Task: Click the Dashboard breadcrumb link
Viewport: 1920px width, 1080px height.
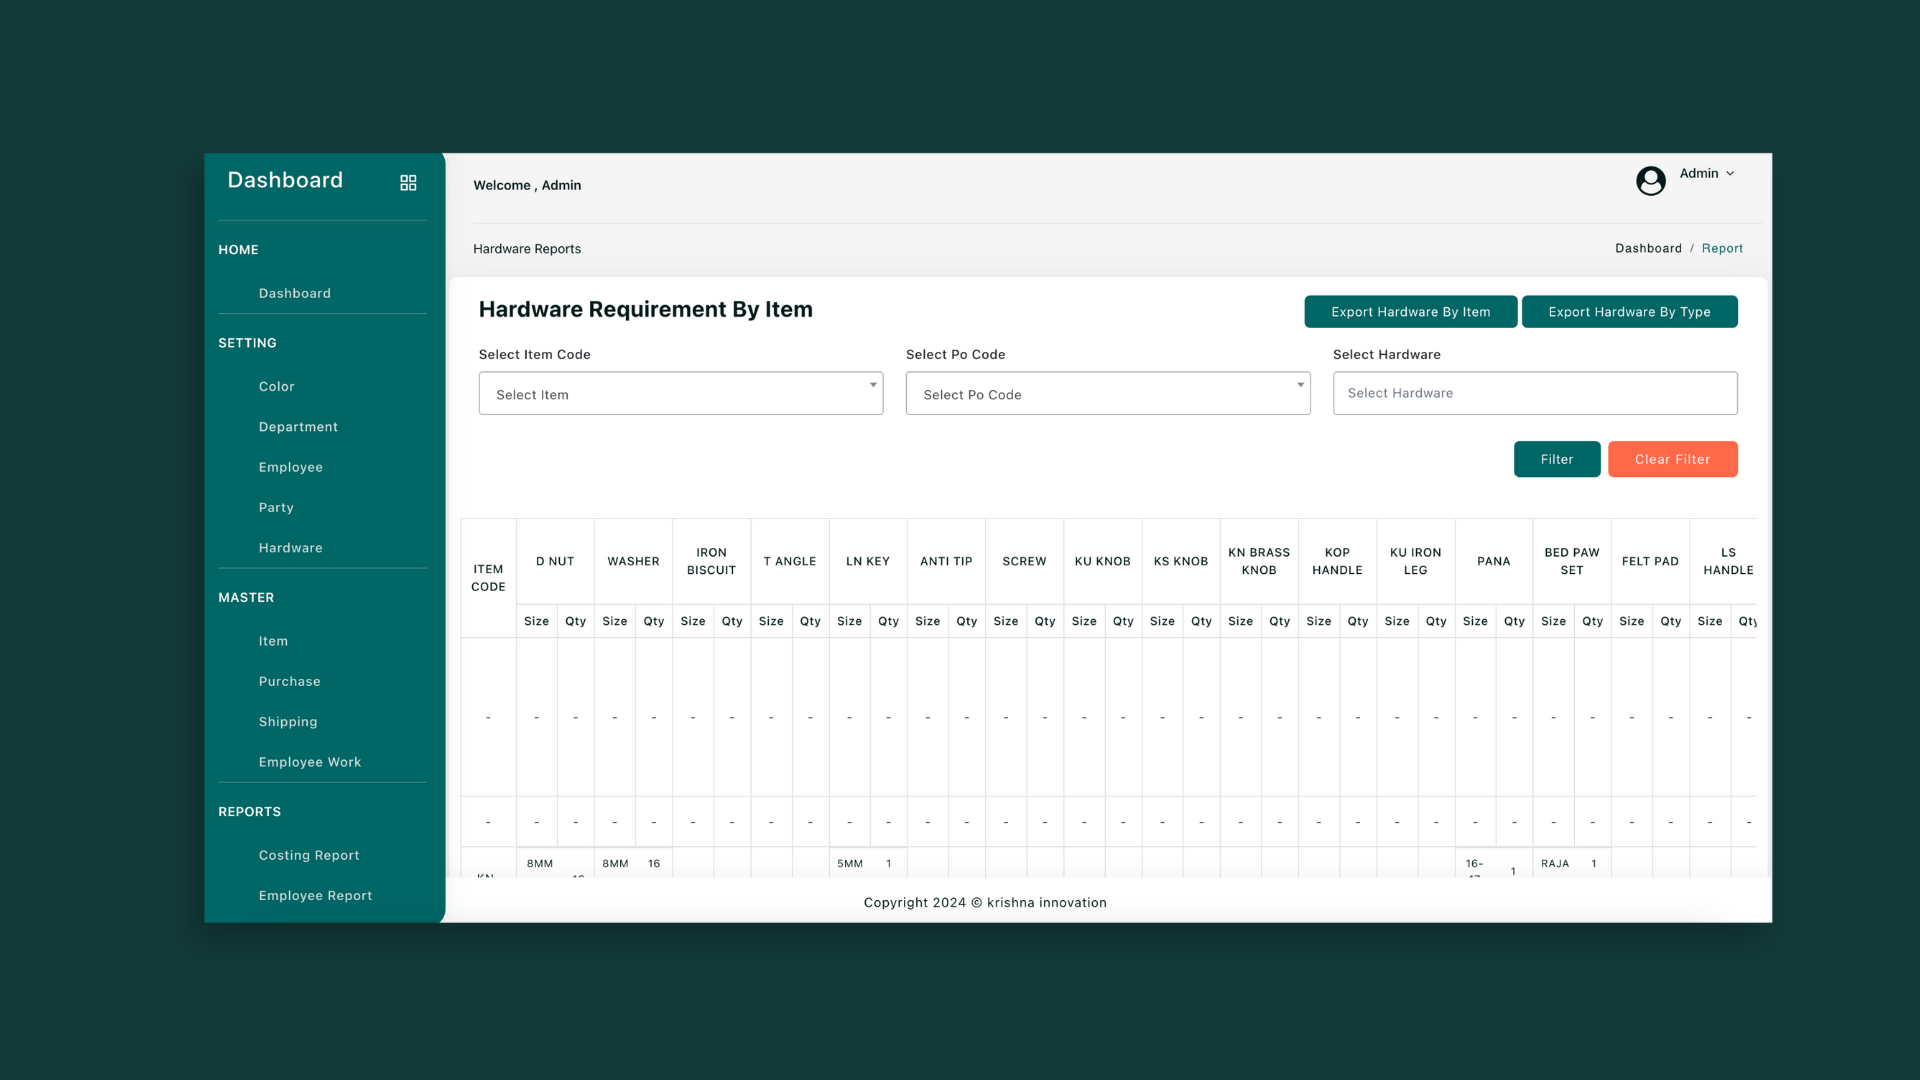Action: [1648, 249]
